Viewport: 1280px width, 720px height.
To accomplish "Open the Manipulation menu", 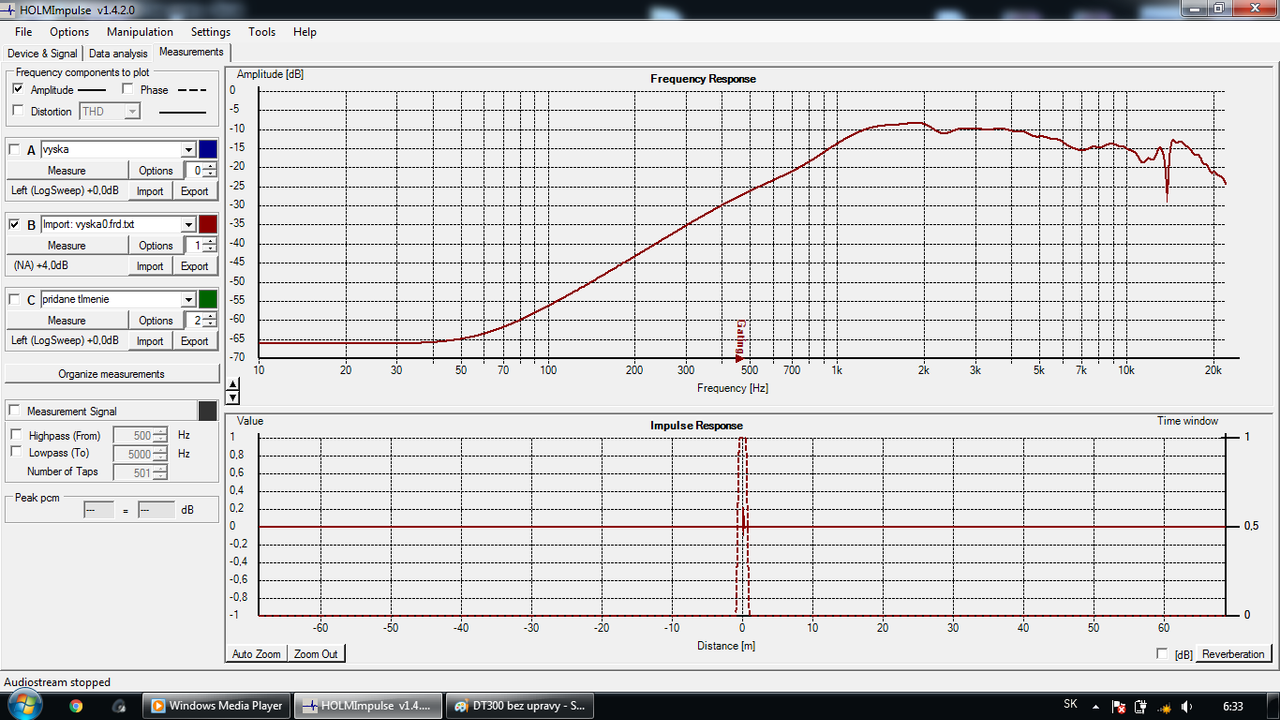I will pyautogui.click(x=141, y=32).
